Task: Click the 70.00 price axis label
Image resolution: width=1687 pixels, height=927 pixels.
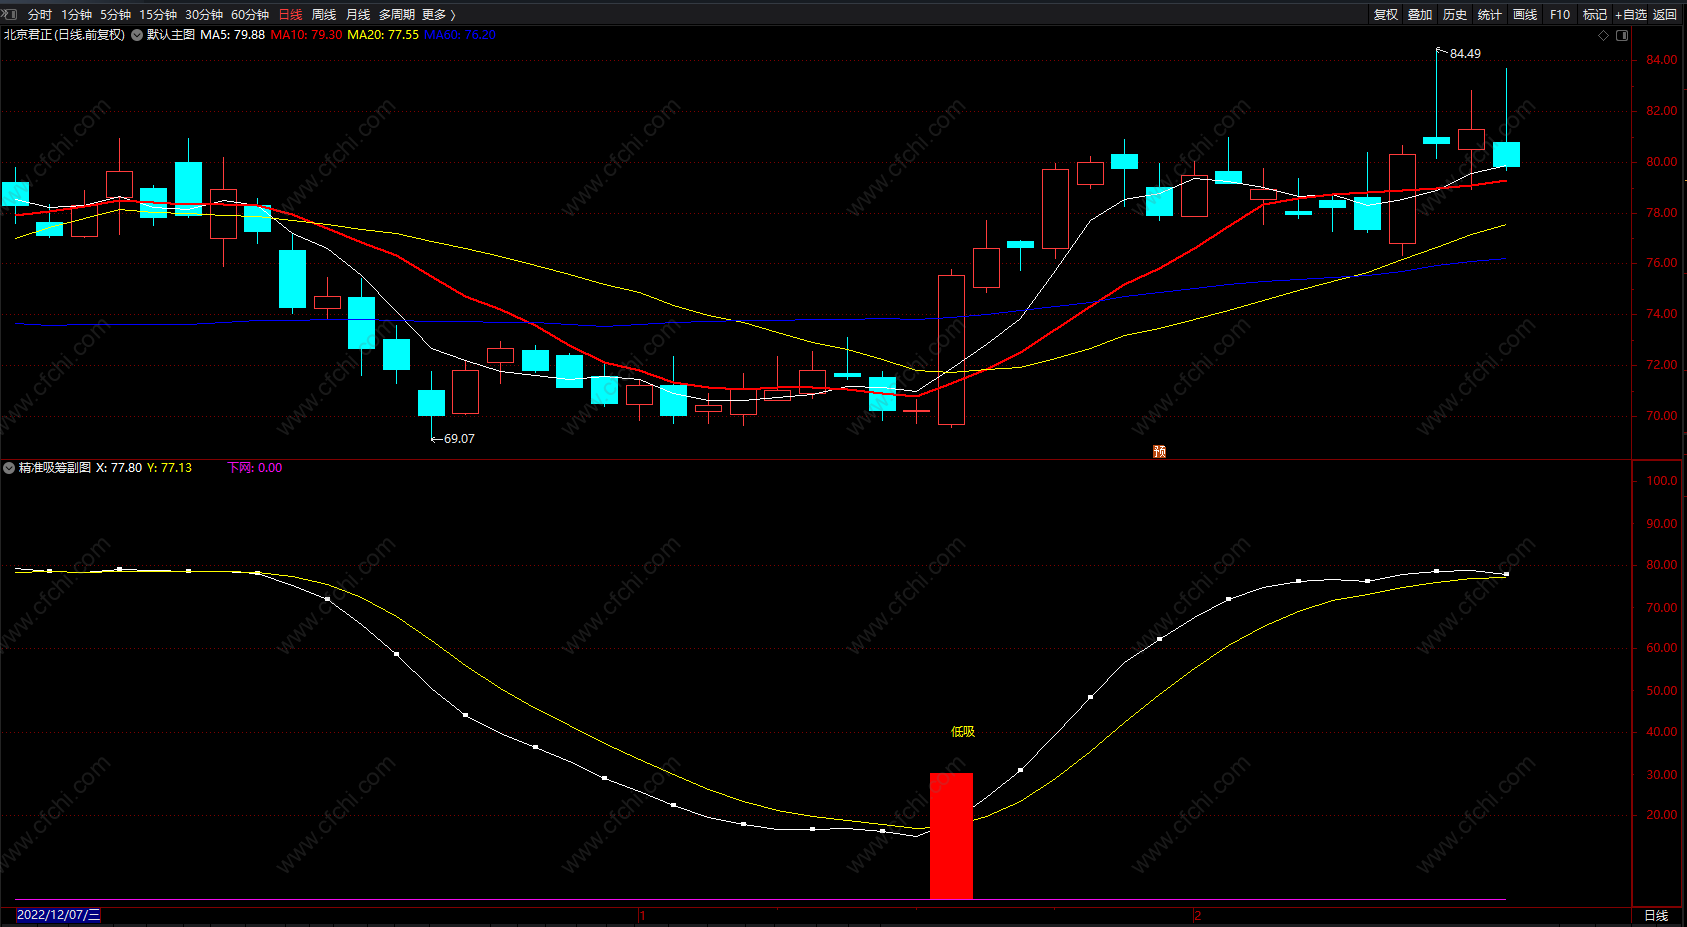Action: pos(1662,416)
